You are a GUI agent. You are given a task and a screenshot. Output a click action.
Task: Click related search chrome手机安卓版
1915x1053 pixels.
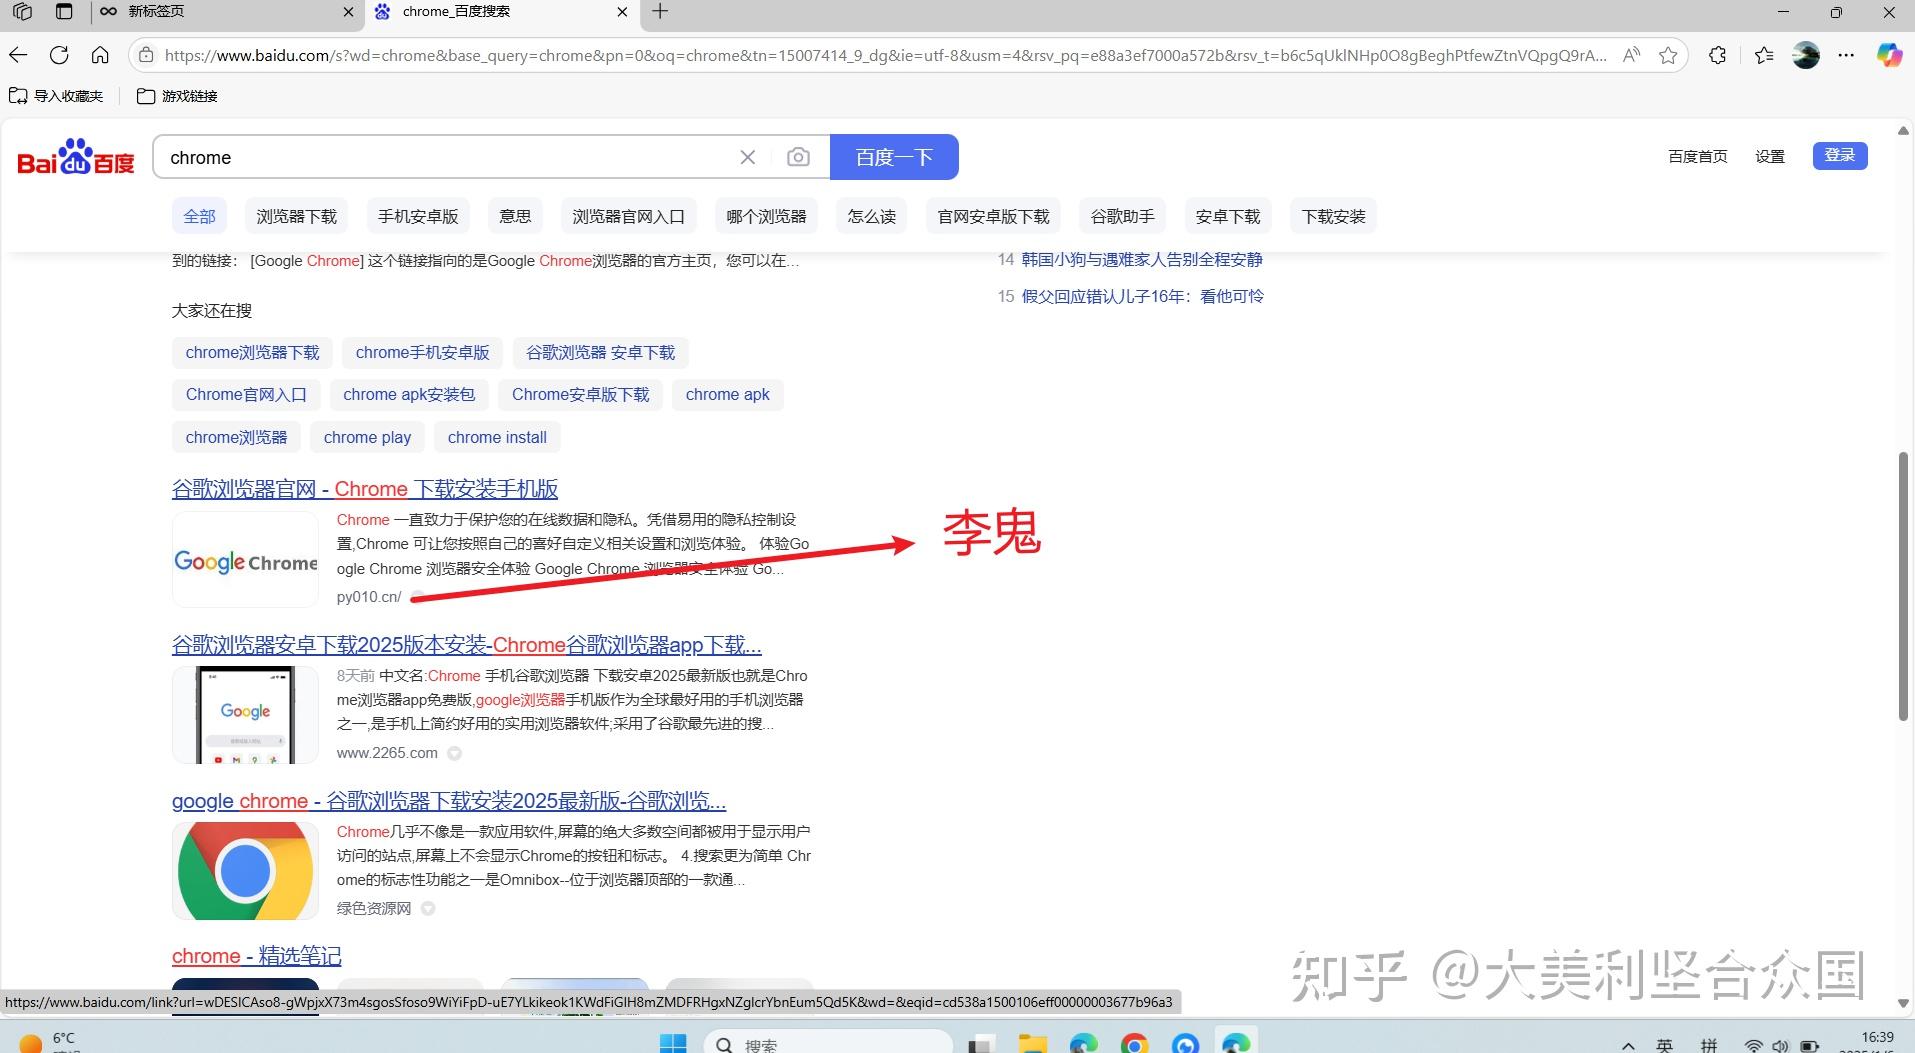422,352
